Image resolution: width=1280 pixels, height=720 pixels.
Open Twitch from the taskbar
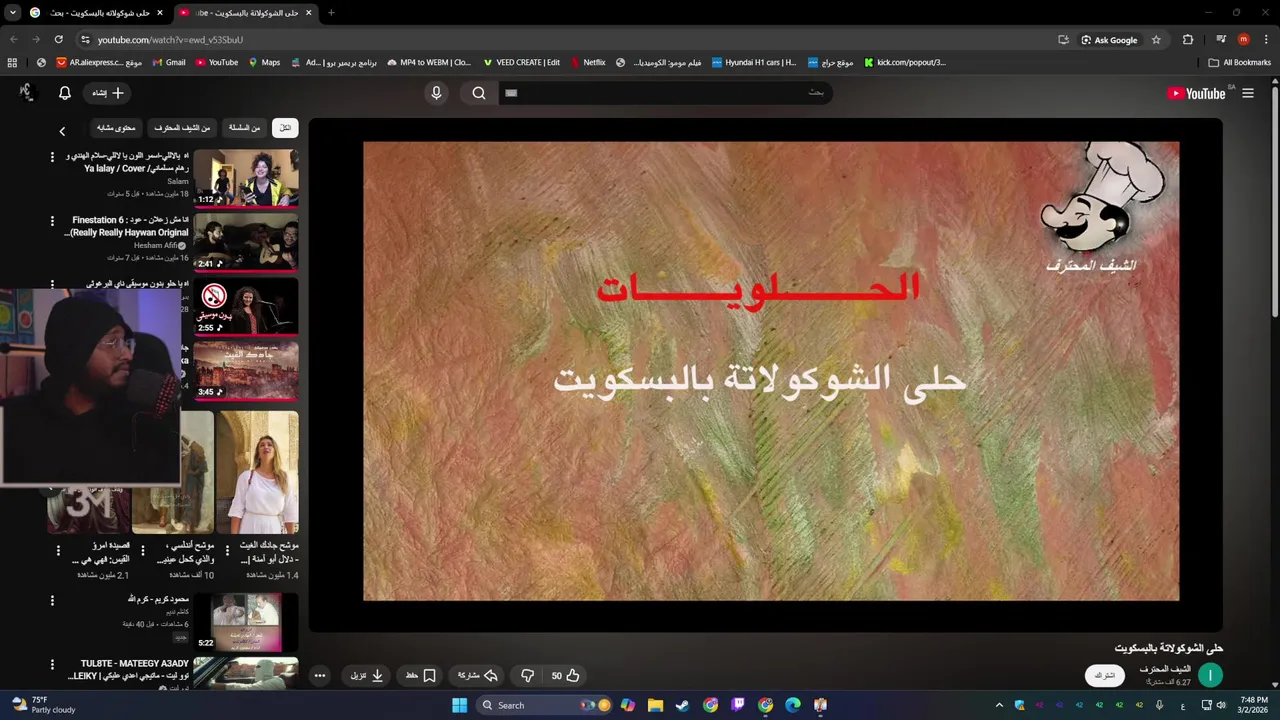click(x=738, y=705)
